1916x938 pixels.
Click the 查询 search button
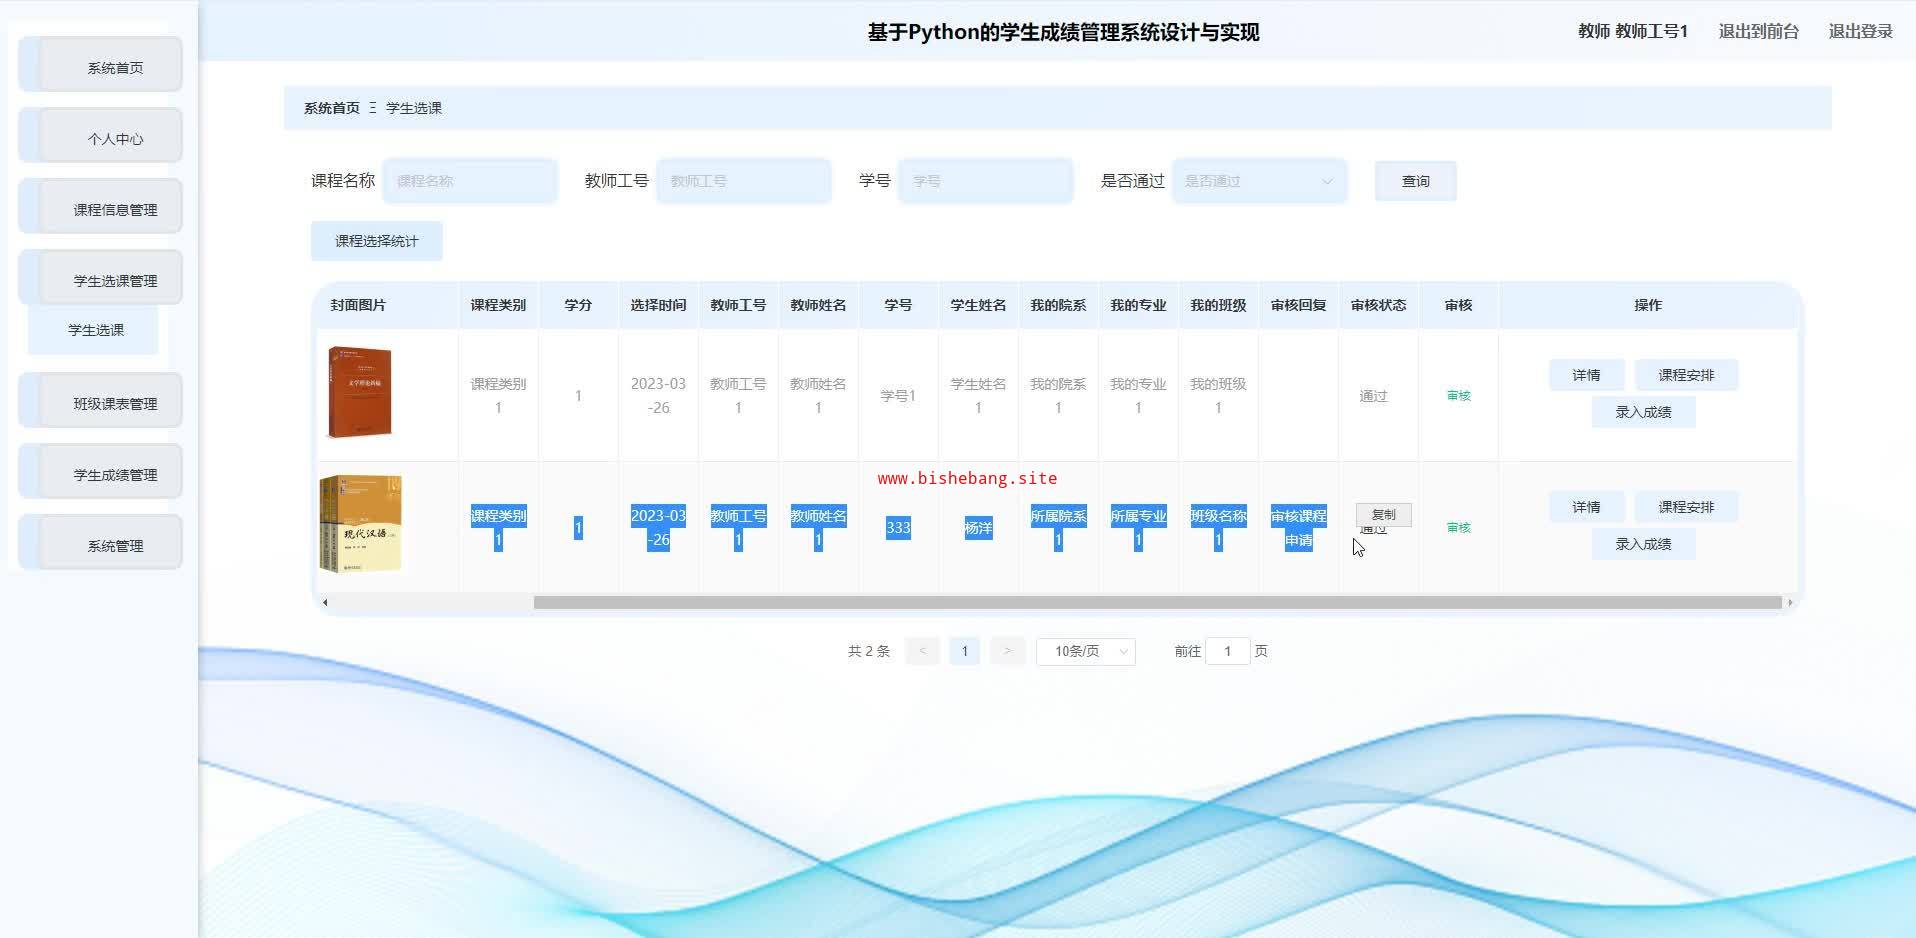tap(1415, 181)
